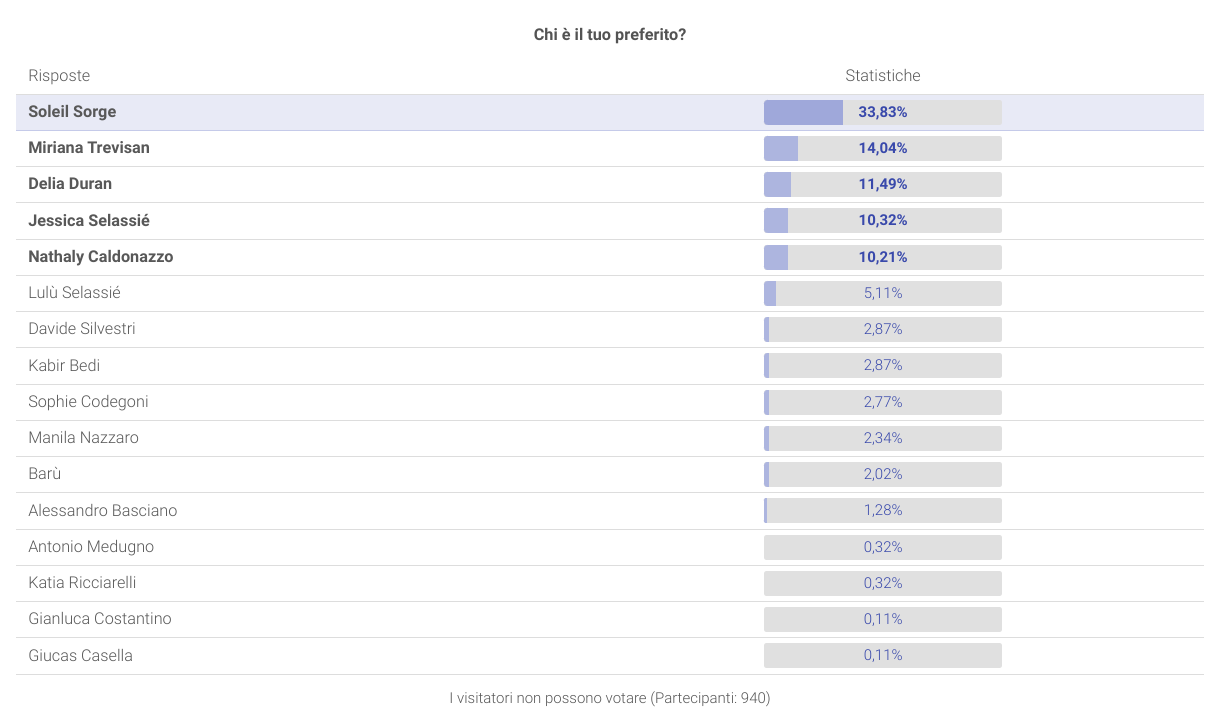Select the Jessica Selassié answer

tap(89, 220)
